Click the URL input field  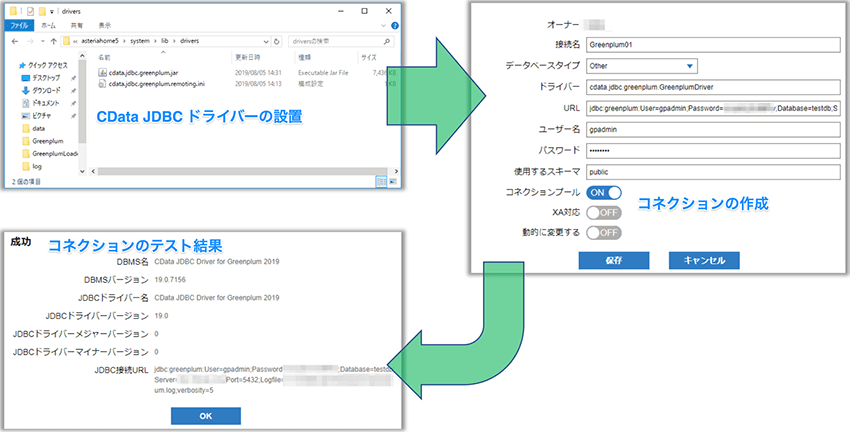(x=713, y=108)
